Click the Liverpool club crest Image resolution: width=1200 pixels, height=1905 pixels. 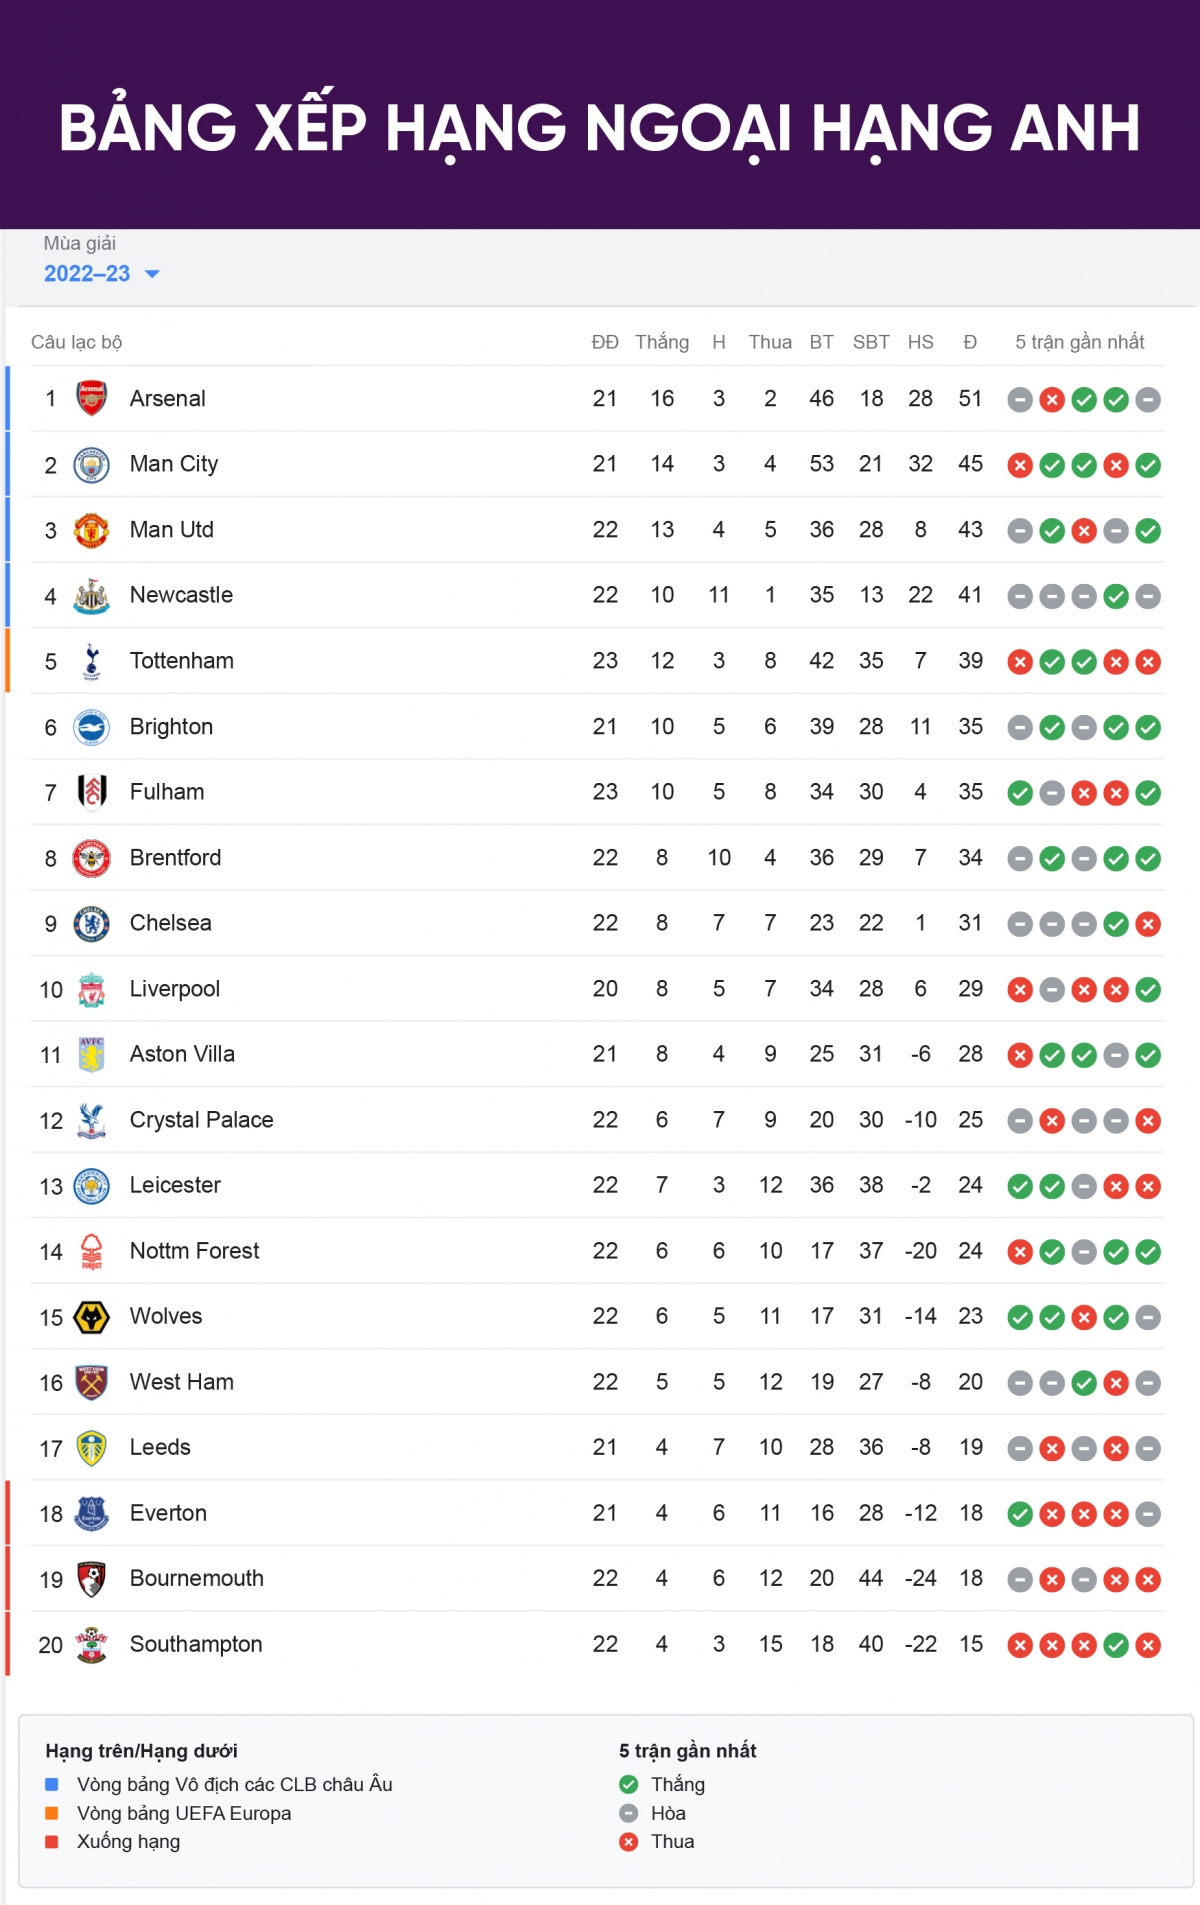tap(91, 989)
